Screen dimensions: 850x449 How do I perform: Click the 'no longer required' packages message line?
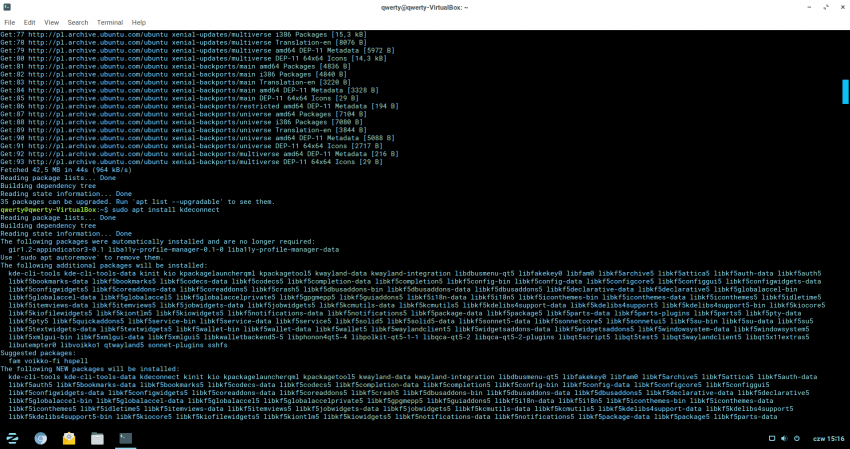pos(157,241)
